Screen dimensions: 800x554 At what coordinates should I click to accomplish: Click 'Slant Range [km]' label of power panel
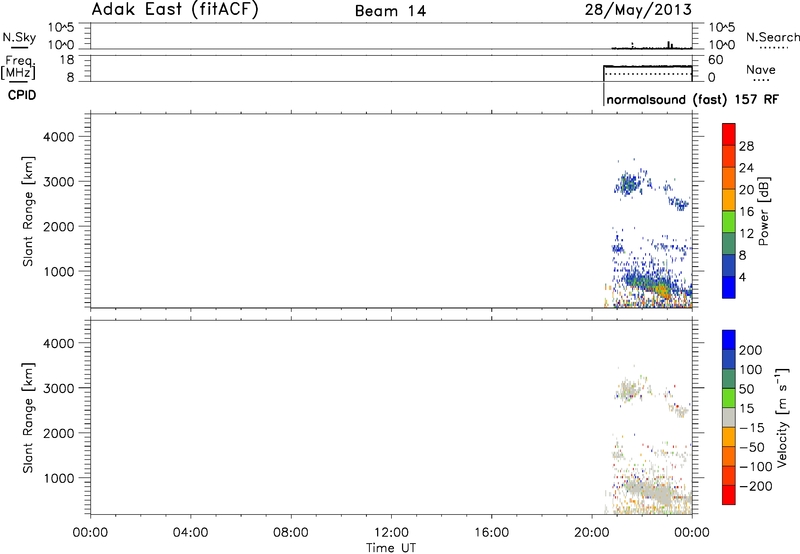(28, 211)
